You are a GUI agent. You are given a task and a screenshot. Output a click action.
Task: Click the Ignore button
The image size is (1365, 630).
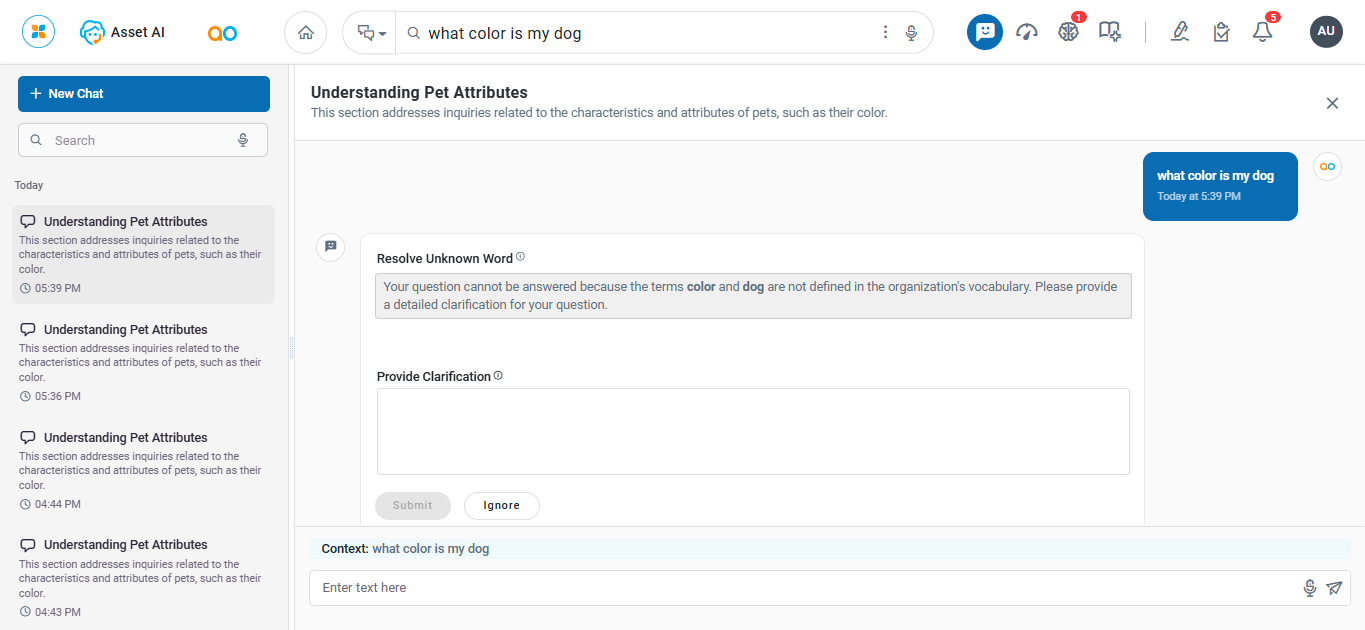[x=501, y=506]
